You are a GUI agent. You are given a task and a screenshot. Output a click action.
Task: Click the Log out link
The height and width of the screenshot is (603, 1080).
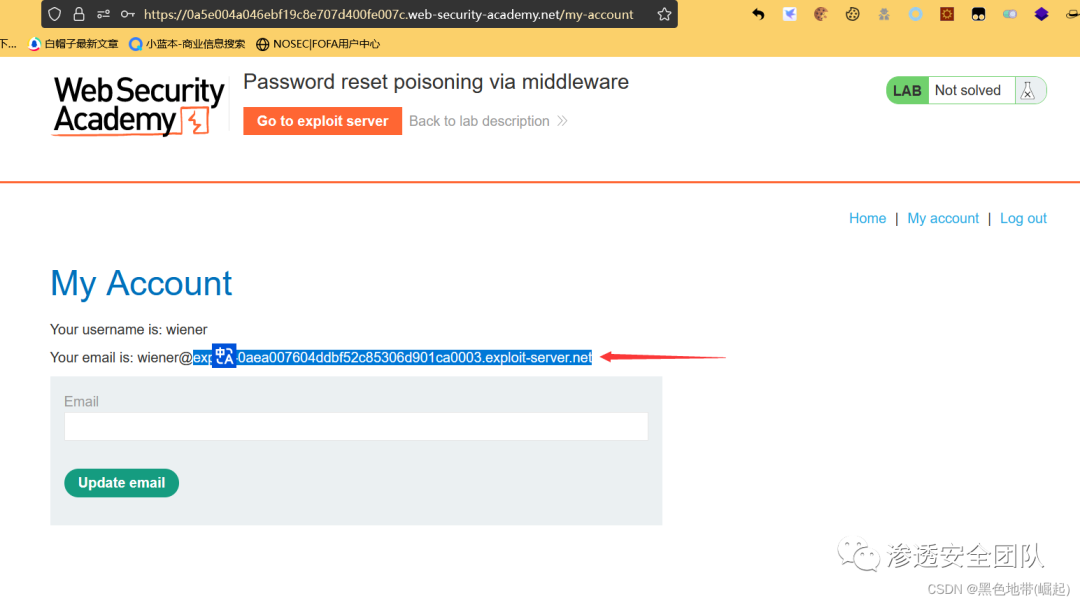[x=1023, y=218]
